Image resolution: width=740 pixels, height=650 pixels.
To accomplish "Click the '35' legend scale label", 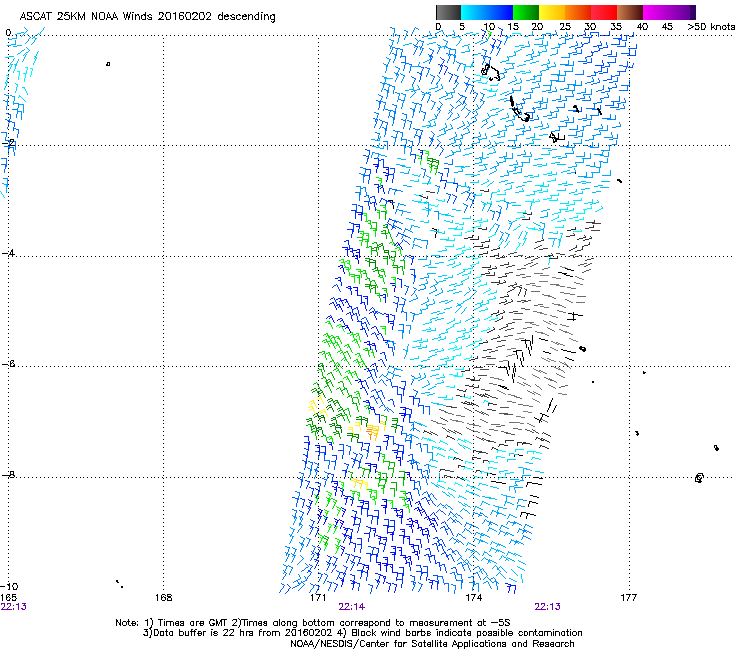I will (x=616, y=26).
